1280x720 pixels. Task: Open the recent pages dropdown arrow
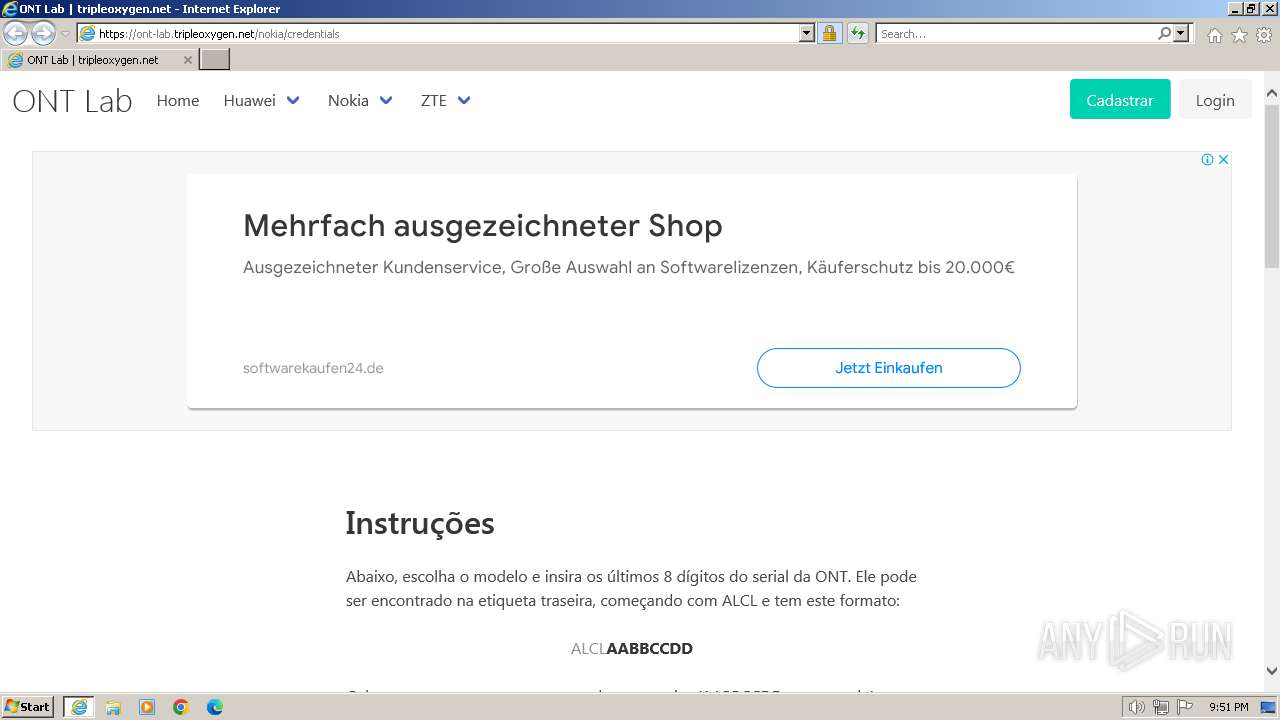pos(65,34)
